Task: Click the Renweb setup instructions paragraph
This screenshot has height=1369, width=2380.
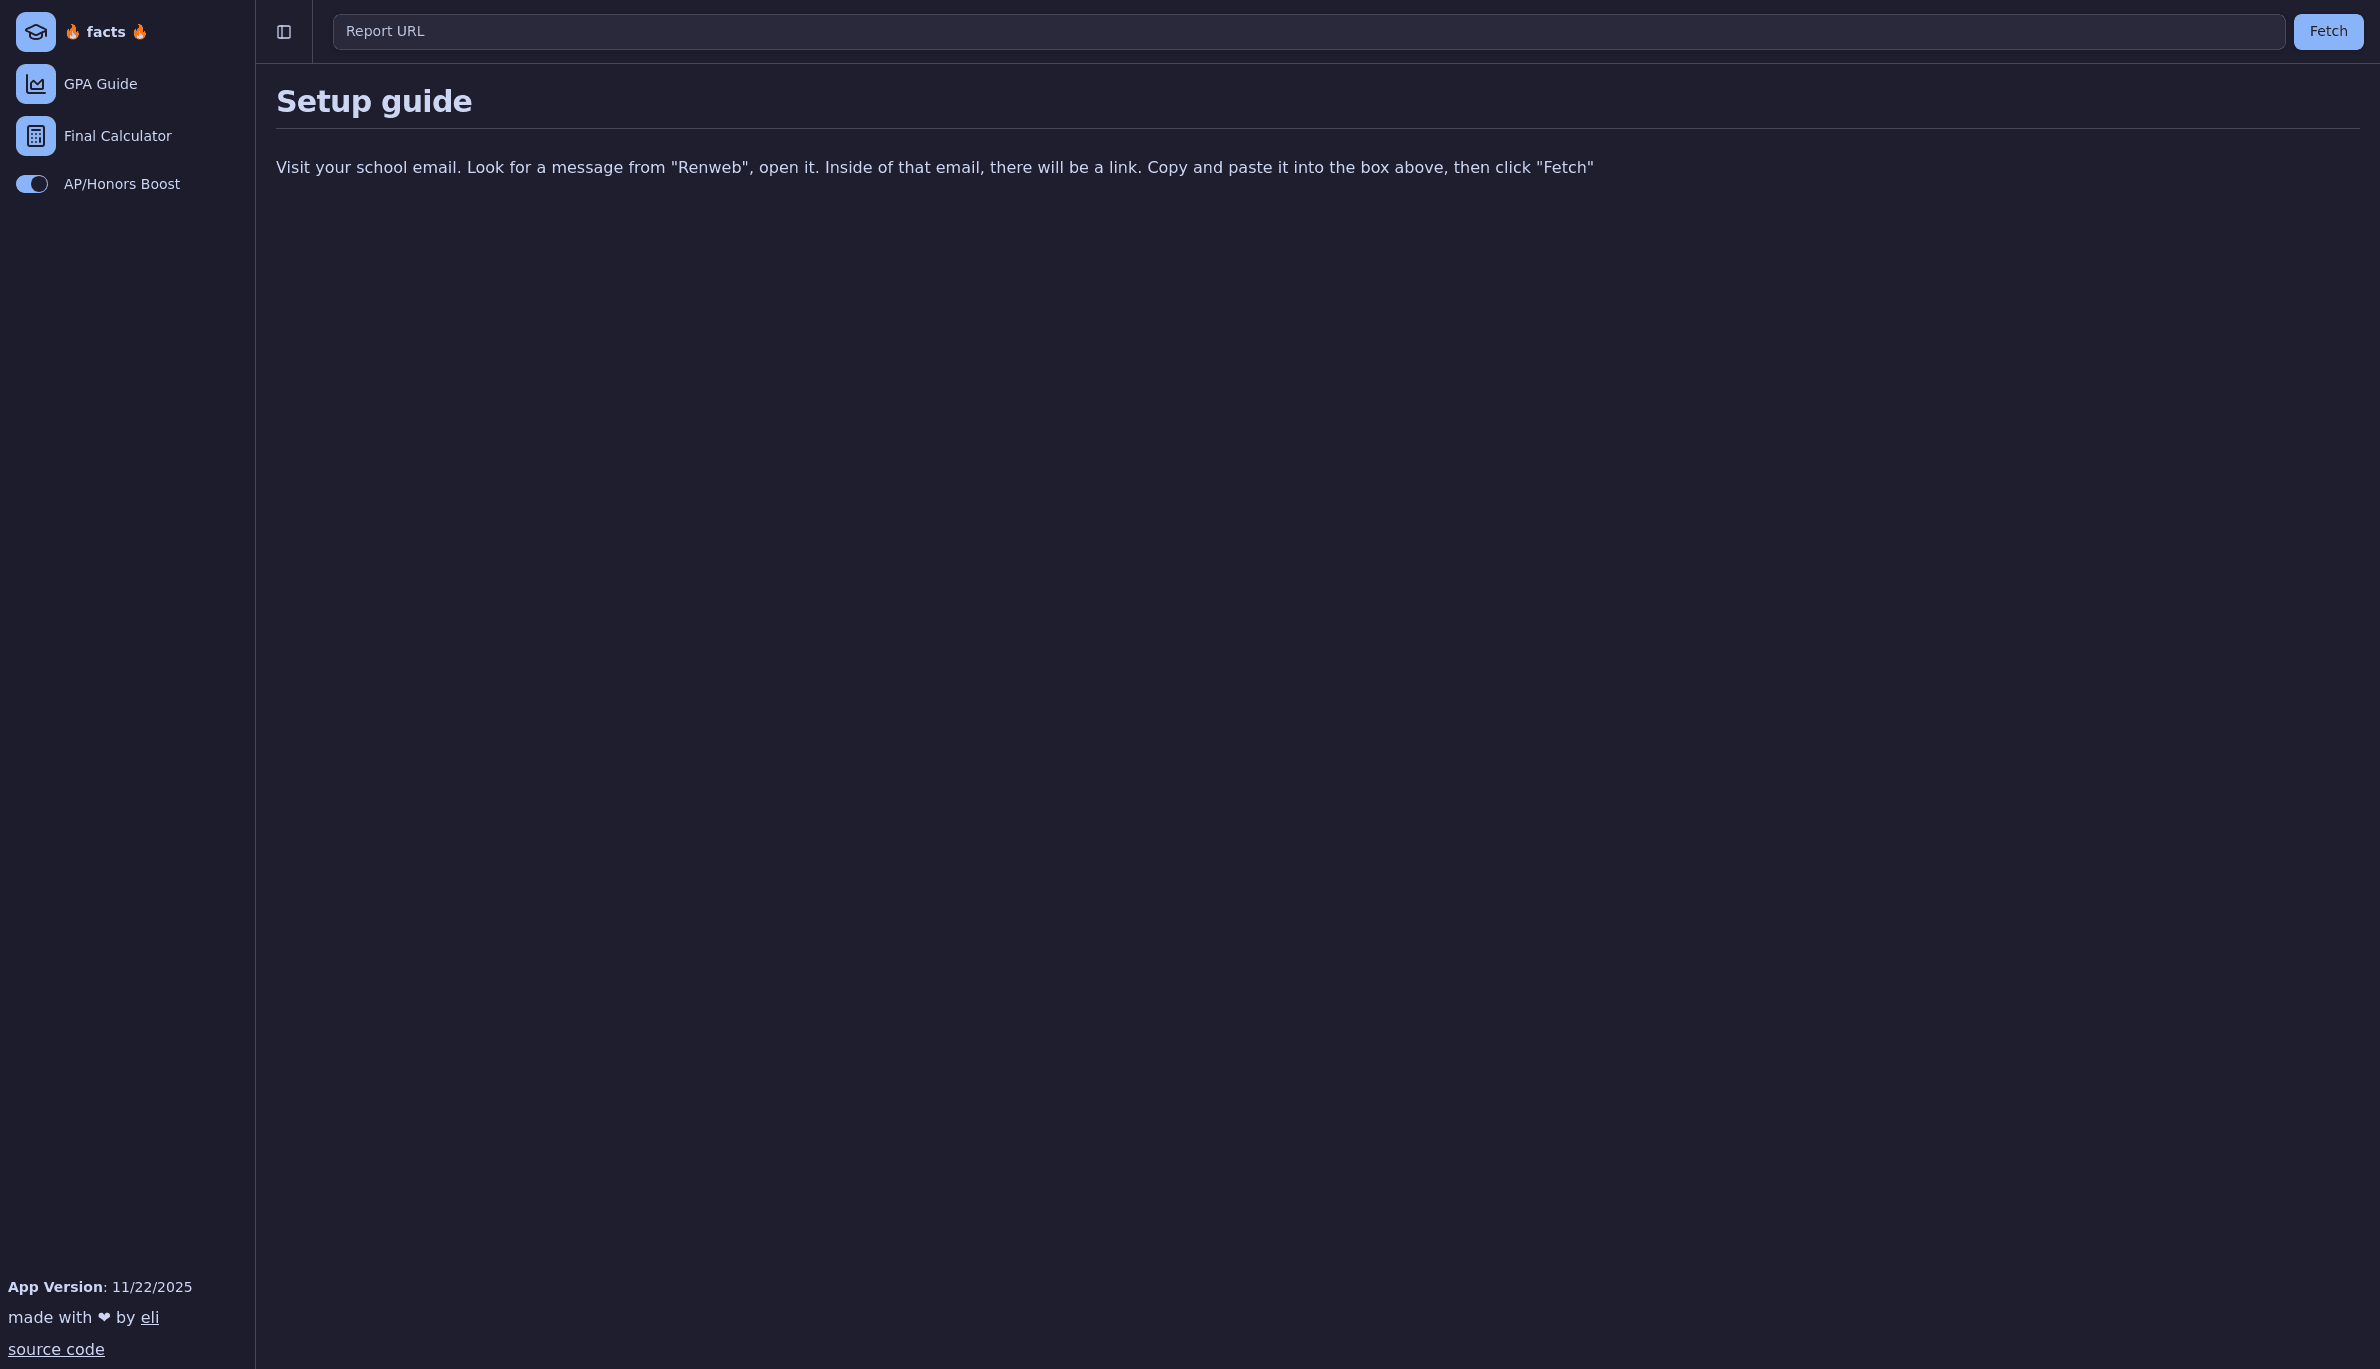Action: click(x=934, y=168)
